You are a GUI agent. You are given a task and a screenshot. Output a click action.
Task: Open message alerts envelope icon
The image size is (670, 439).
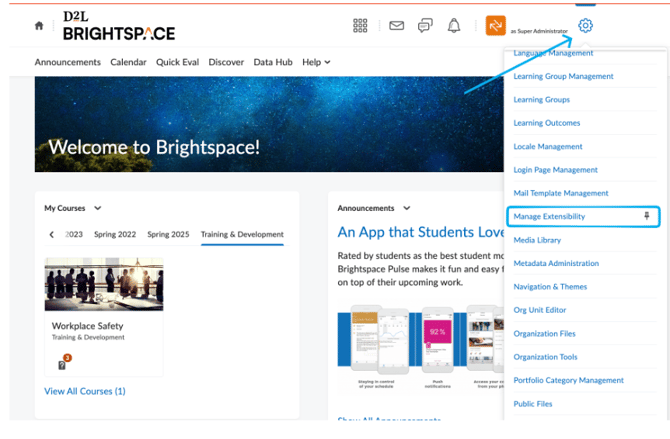click(x=397, y=26)
